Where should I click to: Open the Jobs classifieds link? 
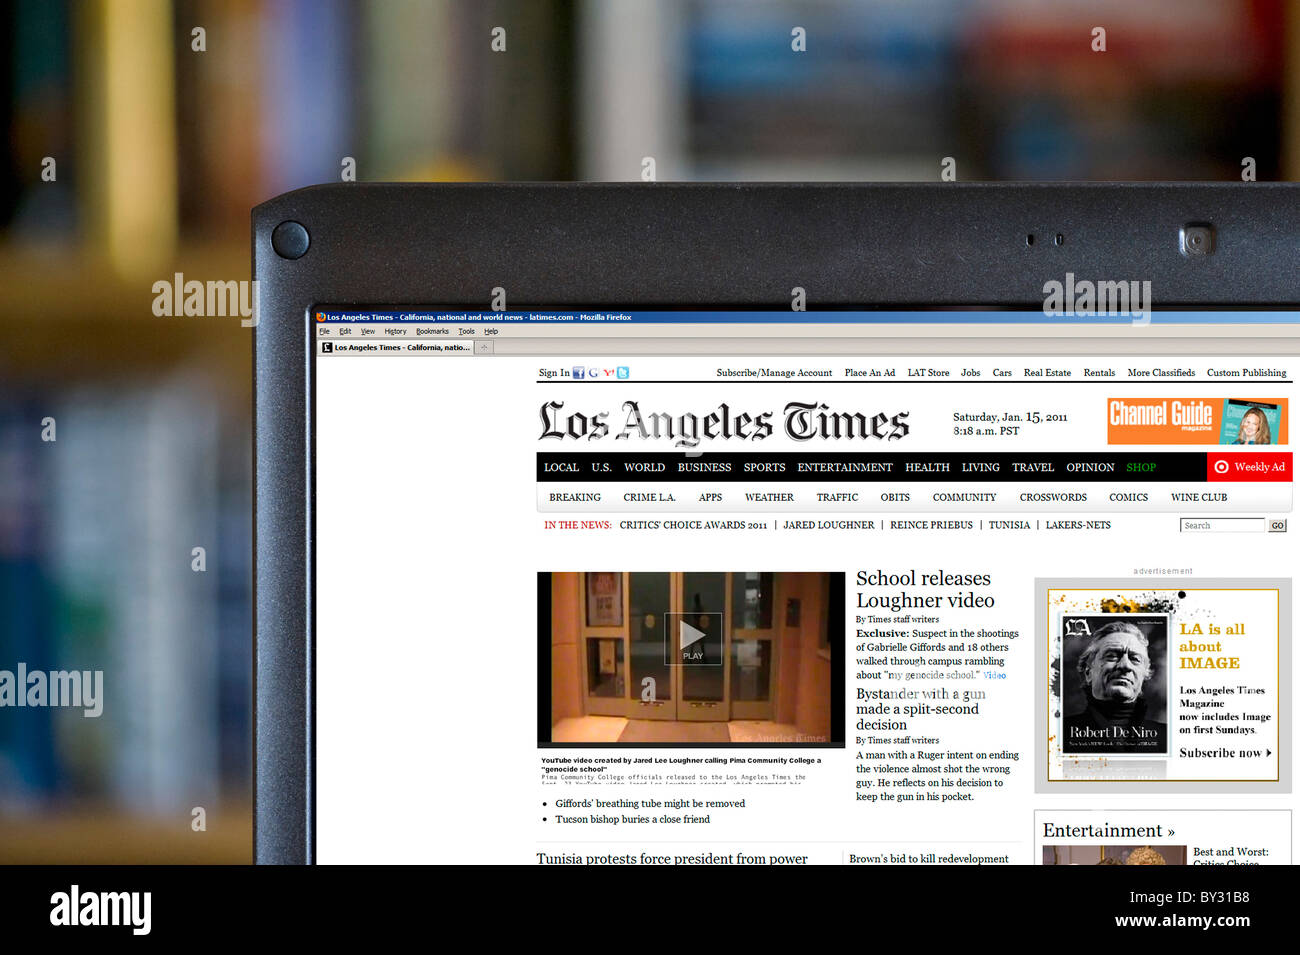[970, 373]
